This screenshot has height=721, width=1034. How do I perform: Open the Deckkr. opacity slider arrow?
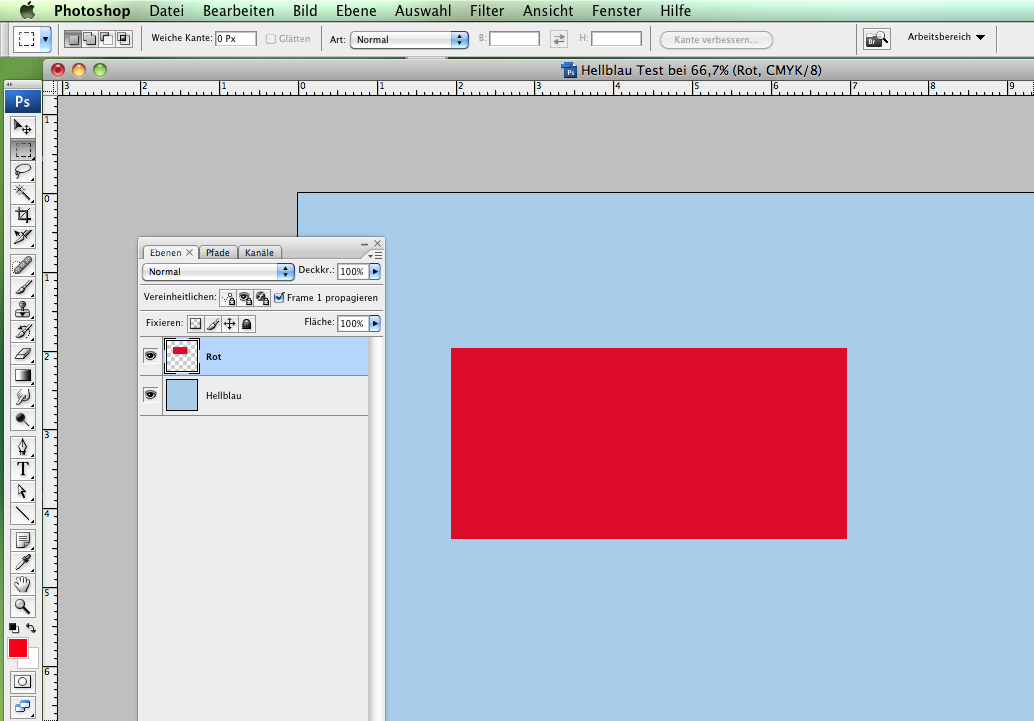click(x=375, y=271)
